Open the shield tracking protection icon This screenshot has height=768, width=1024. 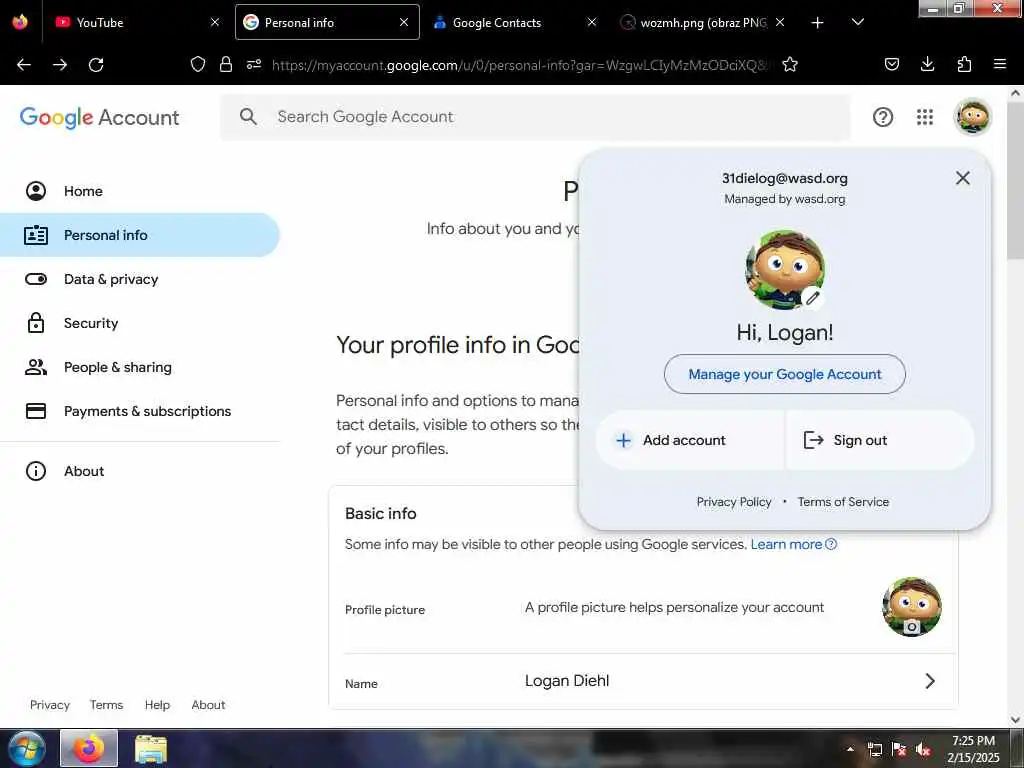pyautogui.click(x=198, y=64)
